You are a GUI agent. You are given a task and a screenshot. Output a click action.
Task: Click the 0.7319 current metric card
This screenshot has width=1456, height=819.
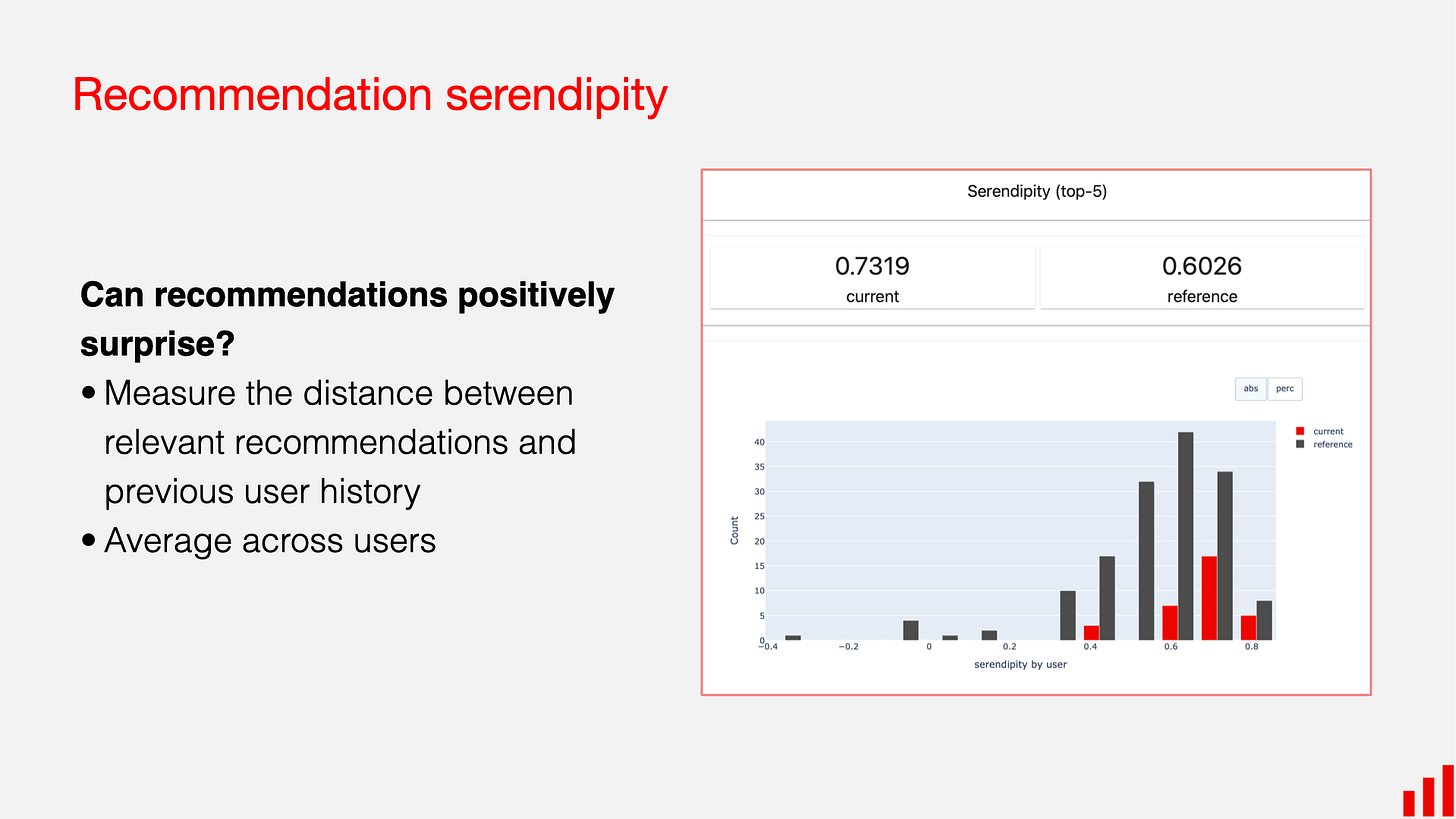click(871, 277)
